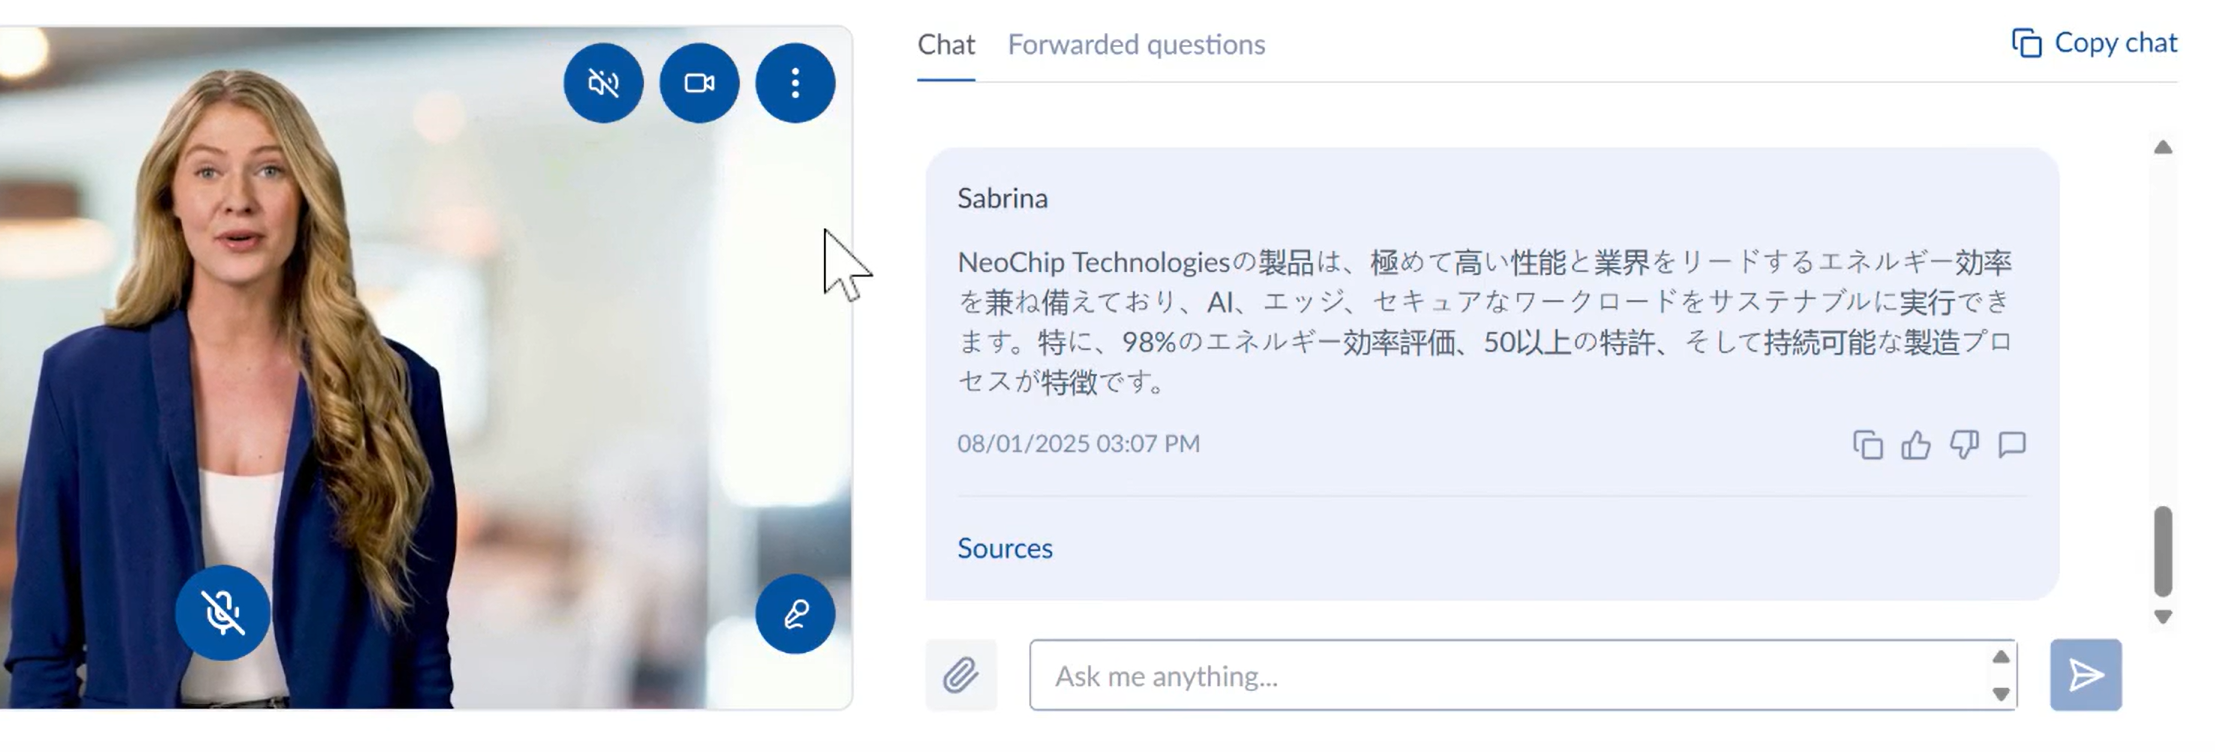Viewport: 2215px width, 752px height.
Task: Leave a comment on Sabrina's response
Action: click(x=2012, y=444)
